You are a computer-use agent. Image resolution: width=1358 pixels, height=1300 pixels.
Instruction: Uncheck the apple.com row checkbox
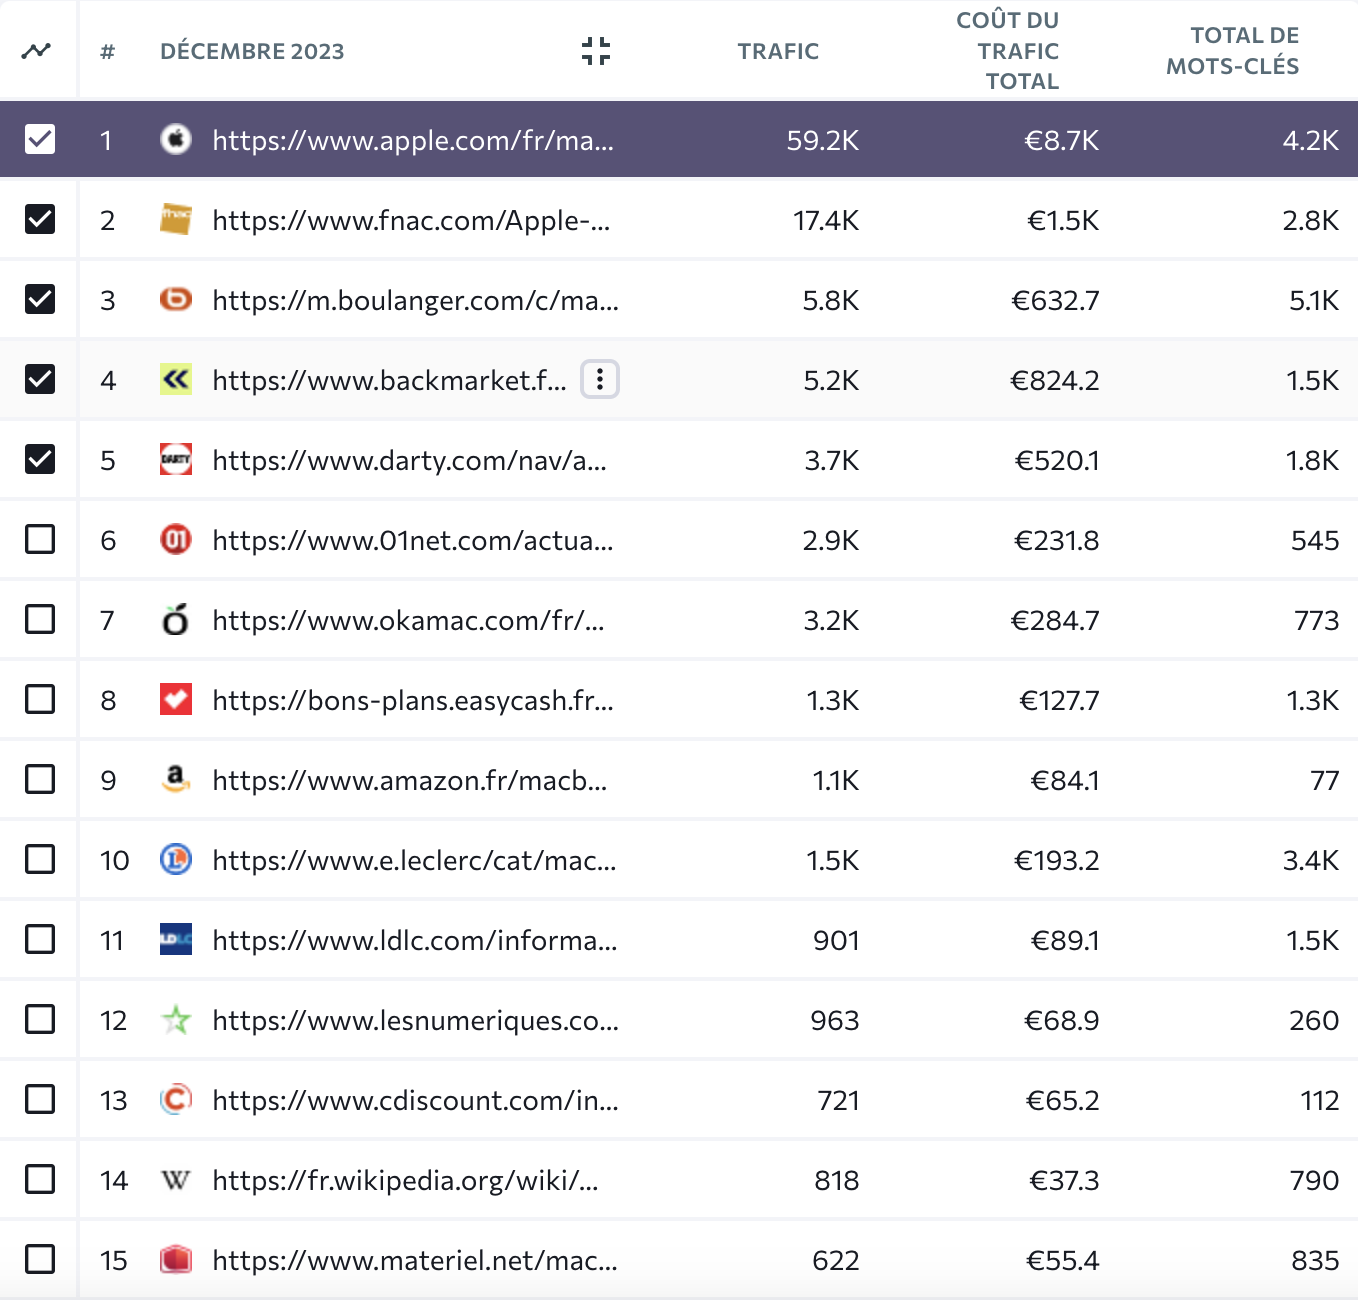(x=40, y=139)
